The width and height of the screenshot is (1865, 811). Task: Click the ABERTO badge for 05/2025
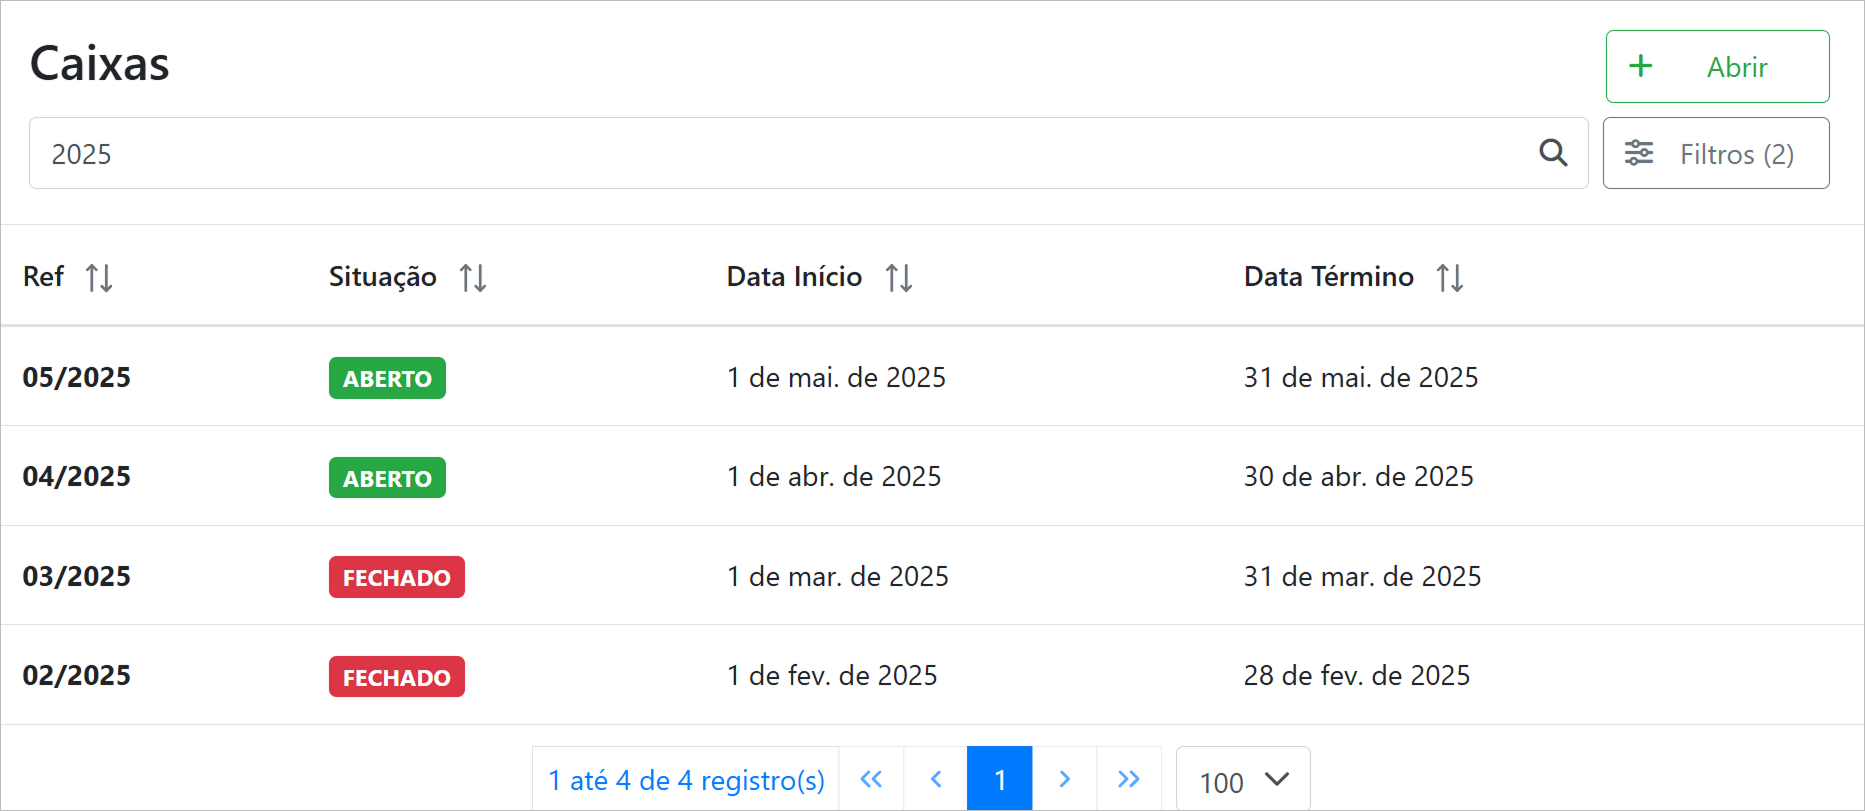387,378
